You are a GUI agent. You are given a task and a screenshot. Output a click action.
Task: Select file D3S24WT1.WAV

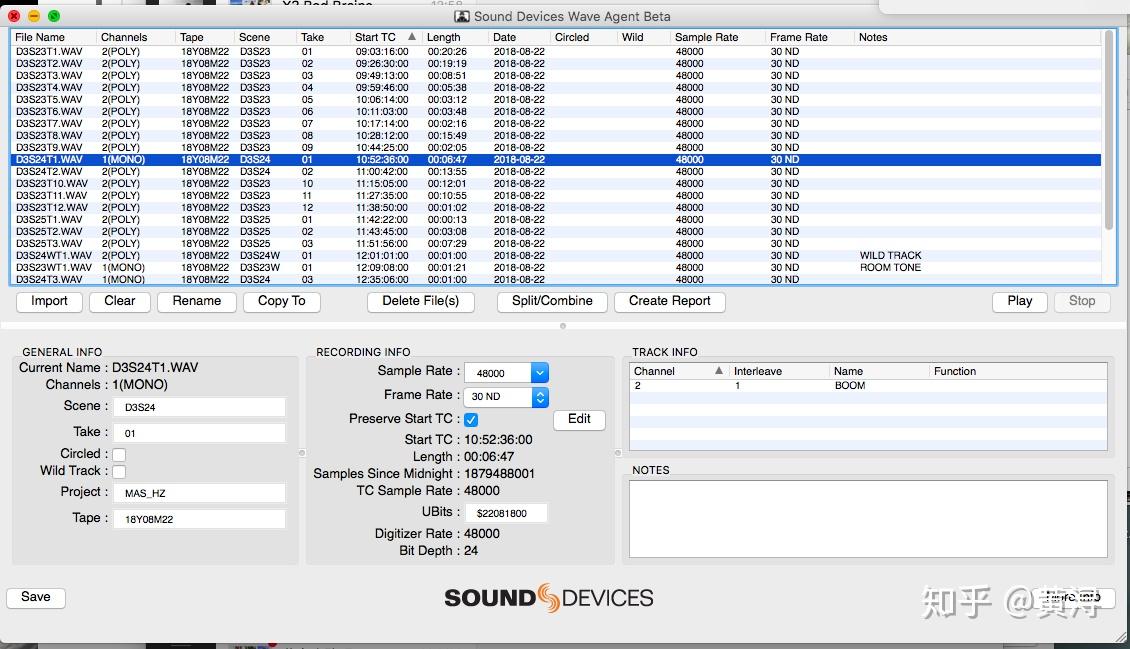point(556,256)
